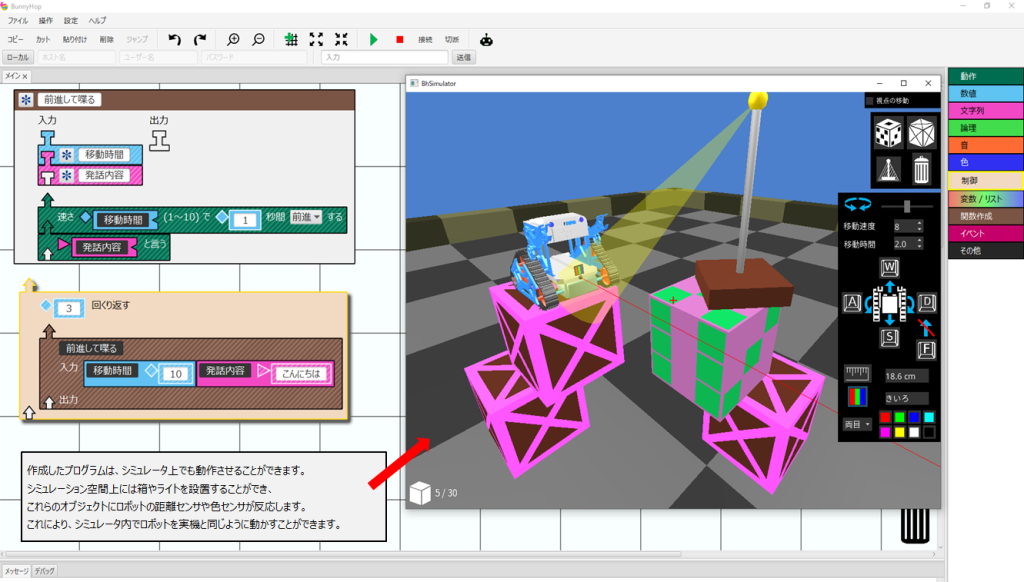The image size is (1024, 582).
Task: Toggle the 視点の移動 checkbox
Action: point(870,101)
